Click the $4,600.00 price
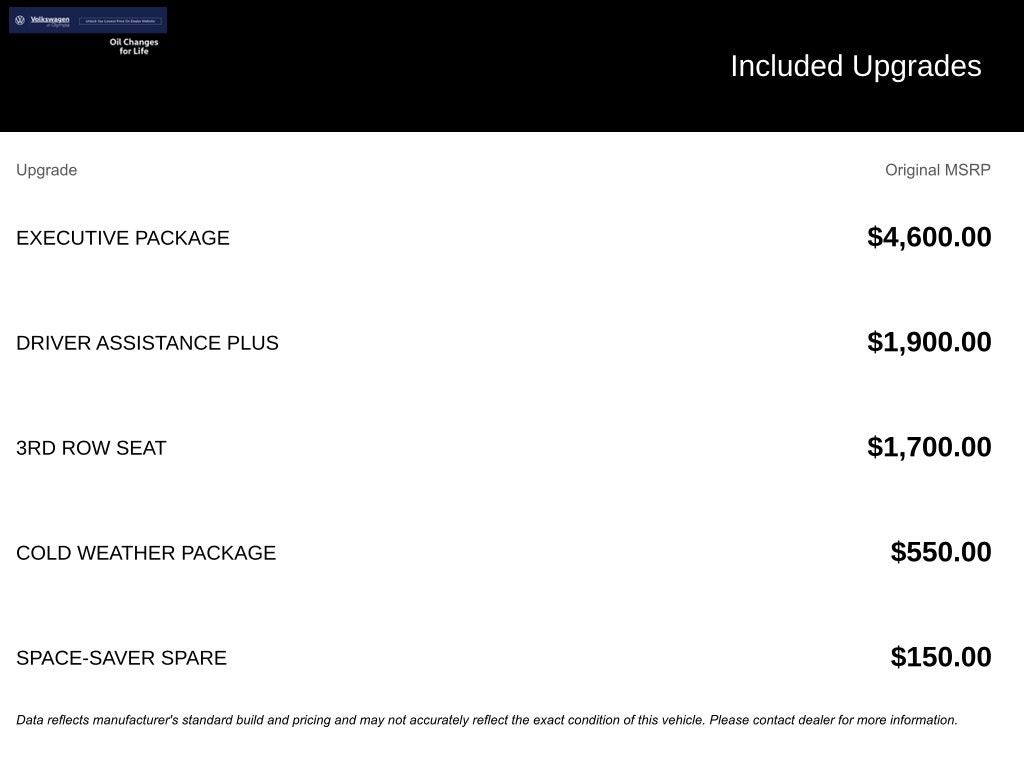The image size is (1024, 768). coord(929,237)
